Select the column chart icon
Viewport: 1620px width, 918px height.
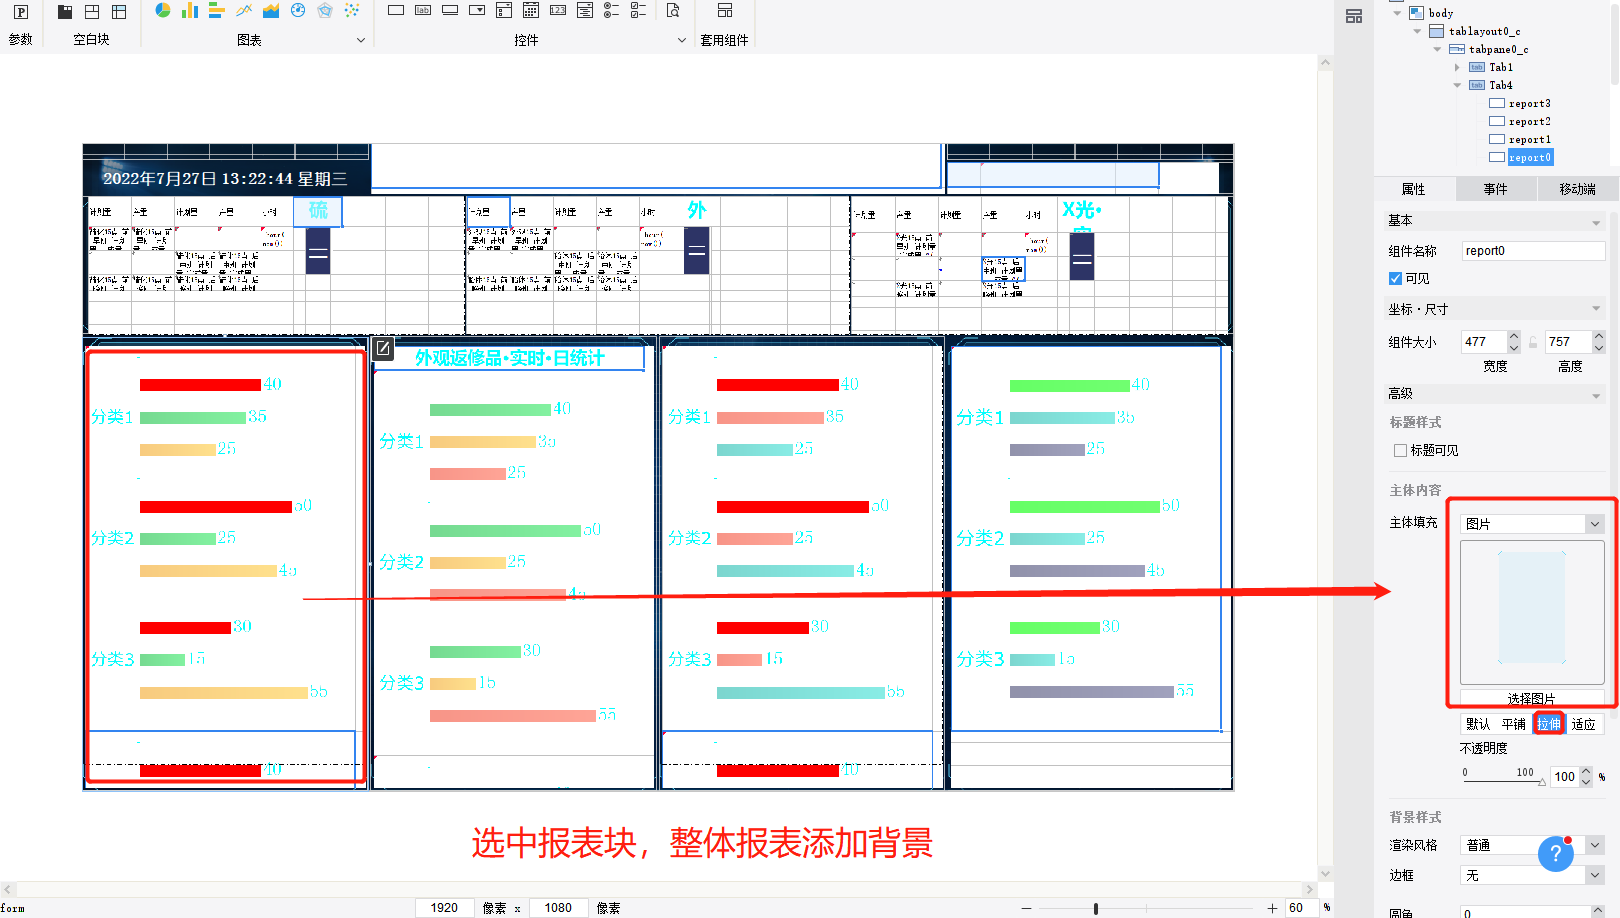tap(190, 11)
